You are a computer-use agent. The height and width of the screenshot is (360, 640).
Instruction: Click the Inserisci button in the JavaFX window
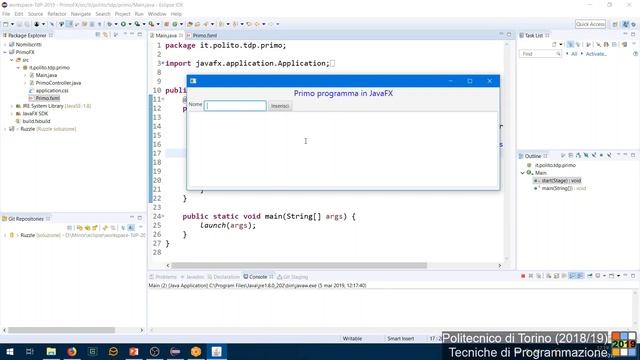tap(280, 106)
